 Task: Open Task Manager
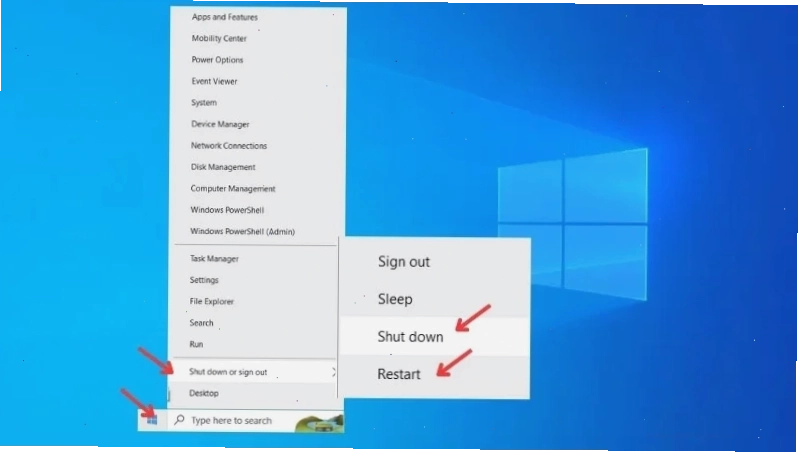(214, 259)
